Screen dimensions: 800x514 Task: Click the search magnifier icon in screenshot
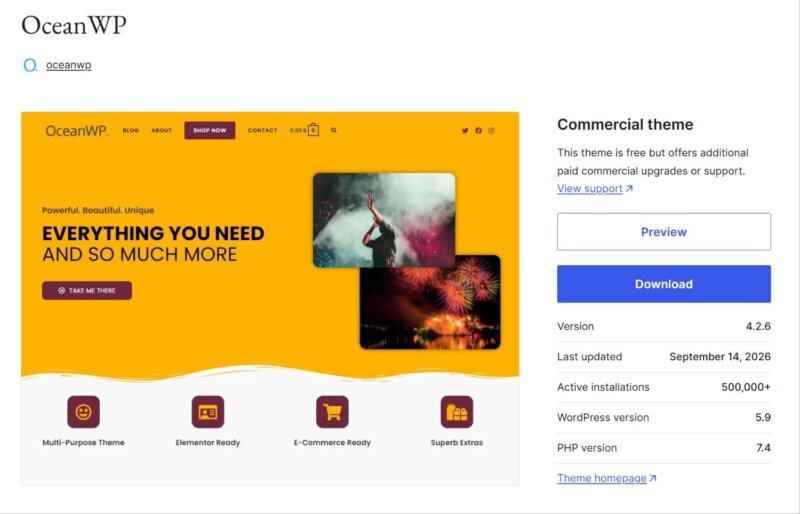tap(334, 130)
